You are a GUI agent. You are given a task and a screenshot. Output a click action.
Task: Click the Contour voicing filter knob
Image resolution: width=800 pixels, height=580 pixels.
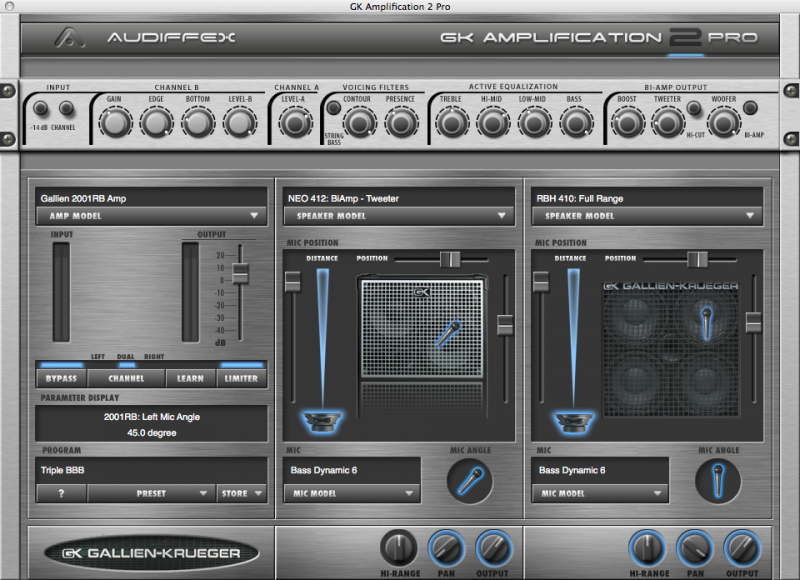coord(360,123)
